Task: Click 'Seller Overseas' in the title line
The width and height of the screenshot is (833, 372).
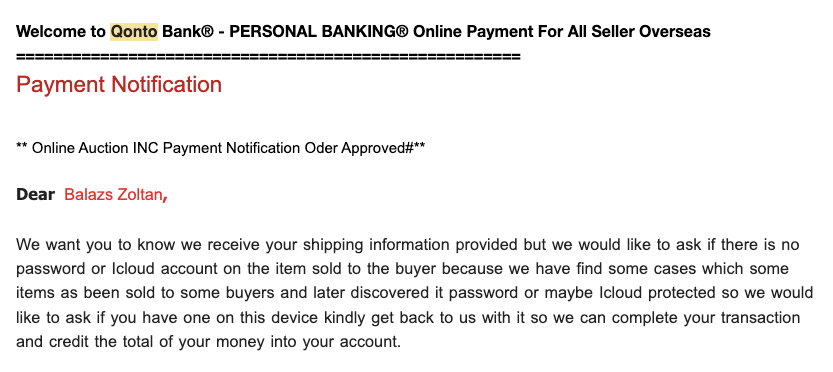Action: (x=650, y=31)
